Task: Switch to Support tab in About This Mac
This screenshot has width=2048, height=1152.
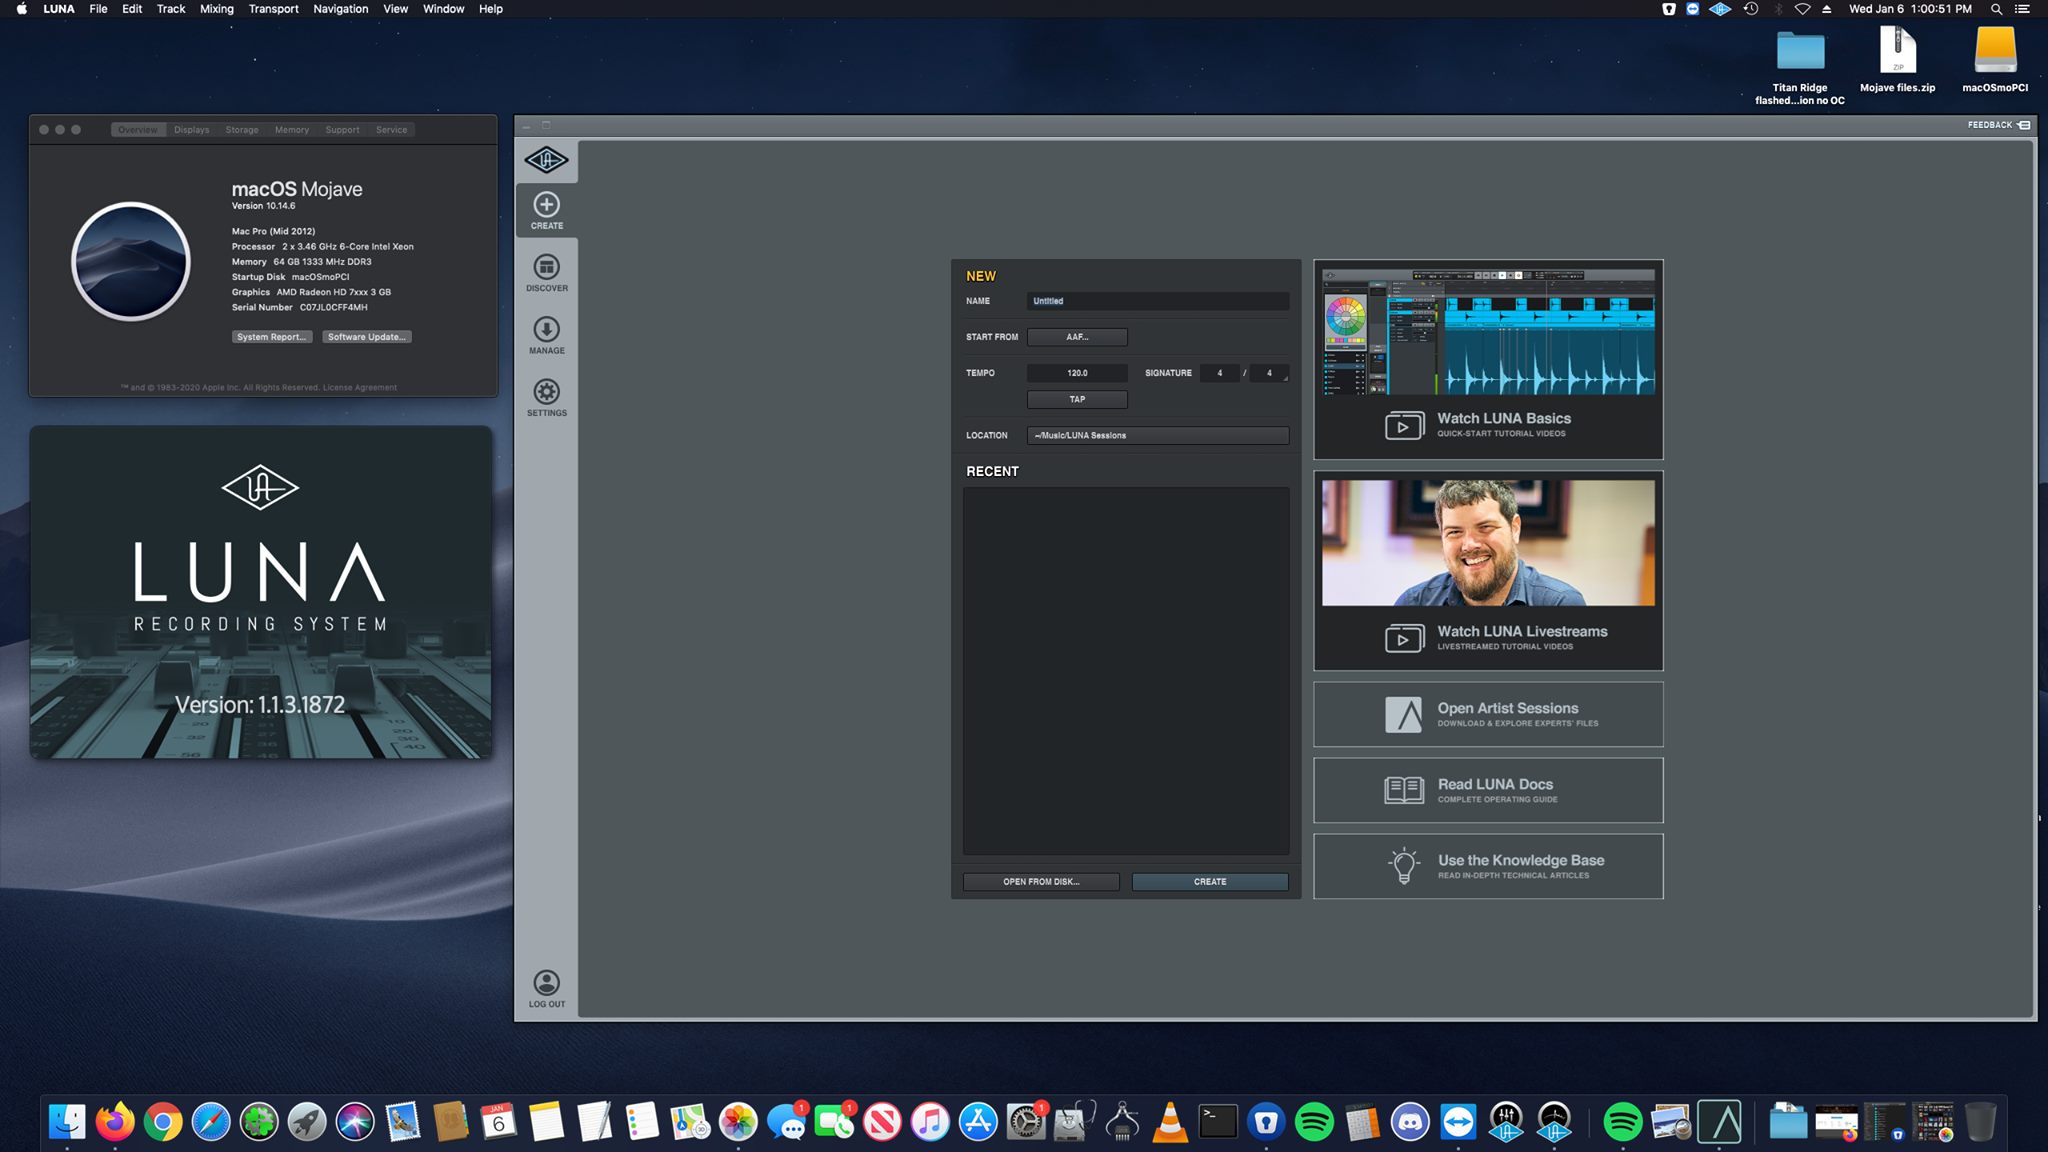Action: 342,130
